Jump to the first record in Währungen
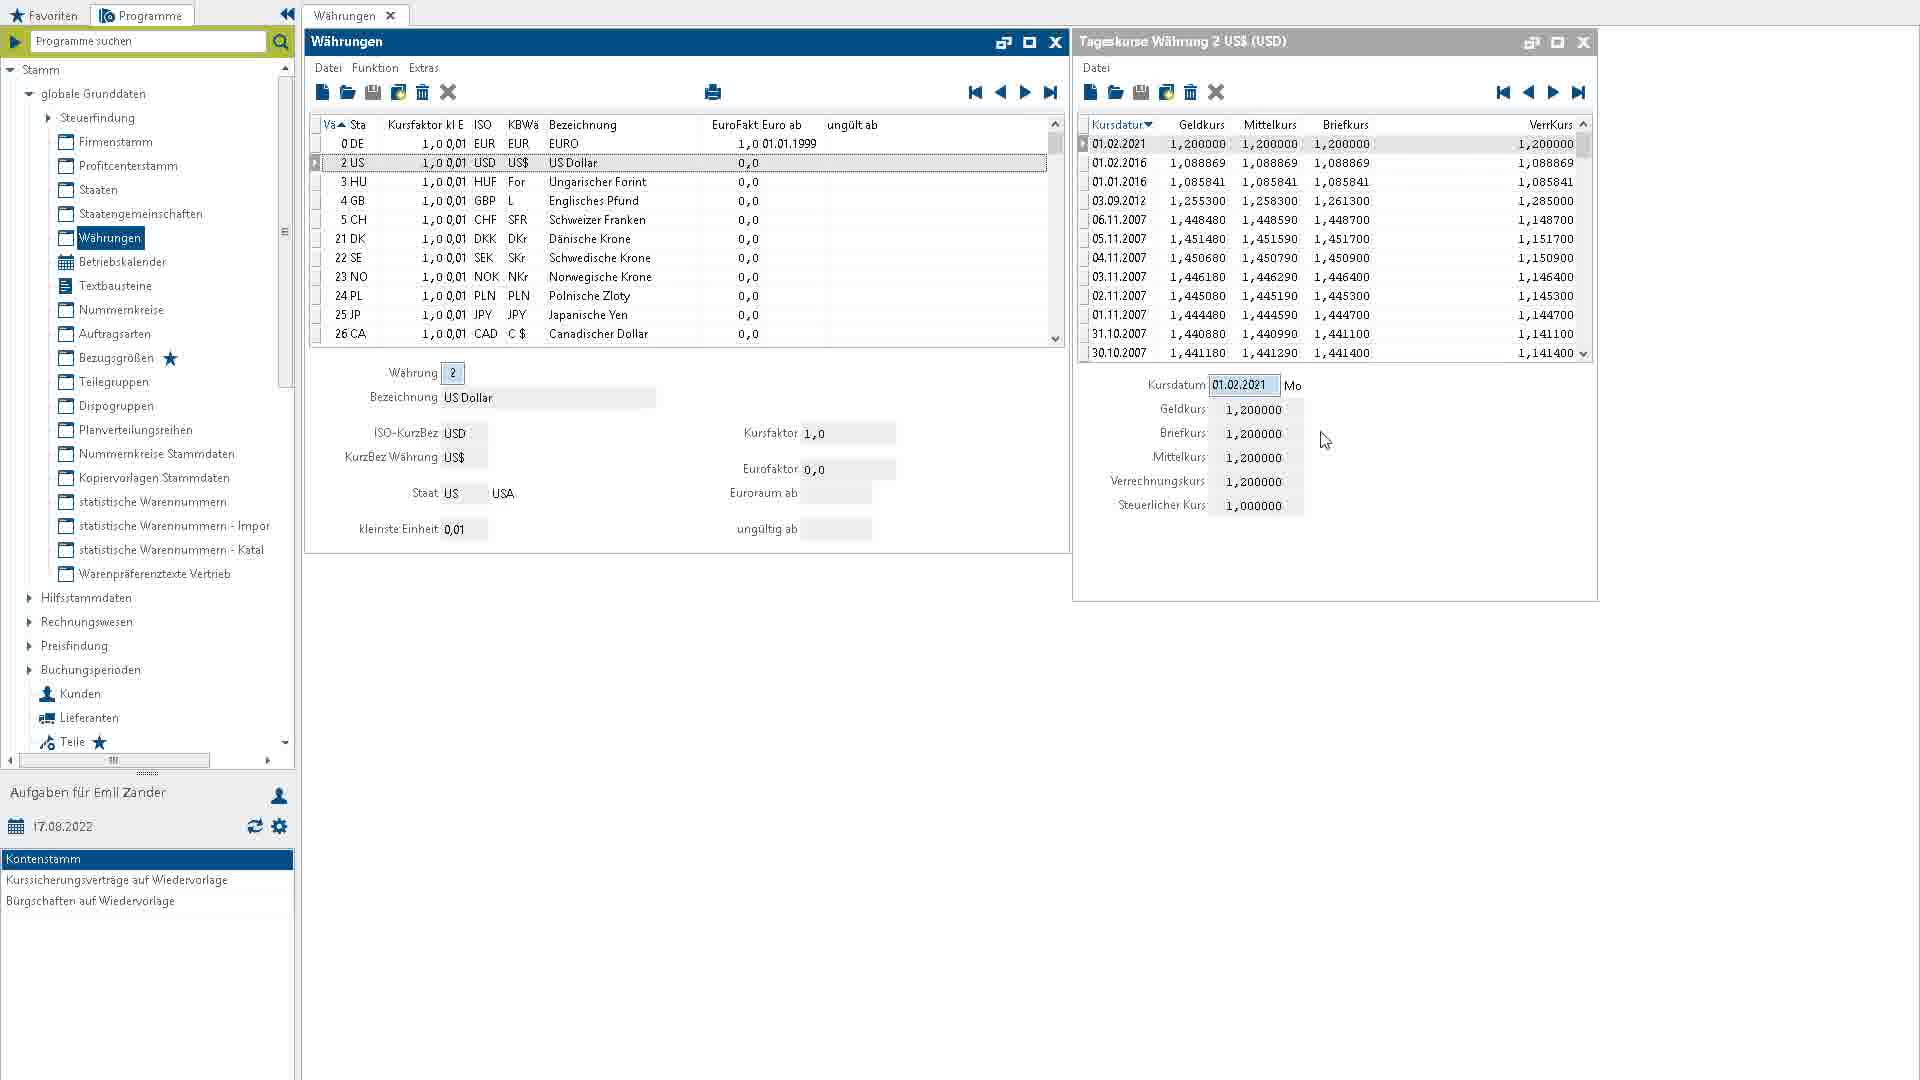This screenshot has width=1920, height=1080. pos(975,92)
